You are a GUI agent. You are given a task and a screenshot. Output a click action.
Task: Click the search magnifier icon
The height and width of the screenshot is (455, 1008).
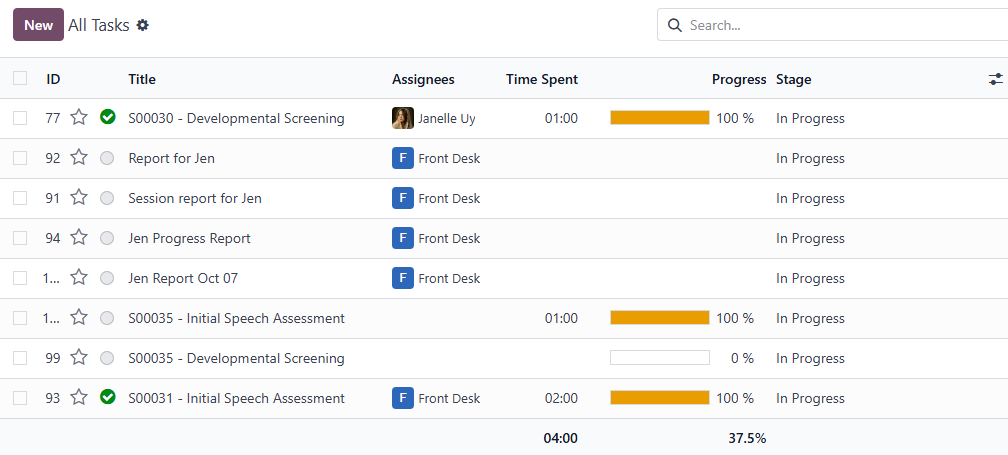point(674,25)
